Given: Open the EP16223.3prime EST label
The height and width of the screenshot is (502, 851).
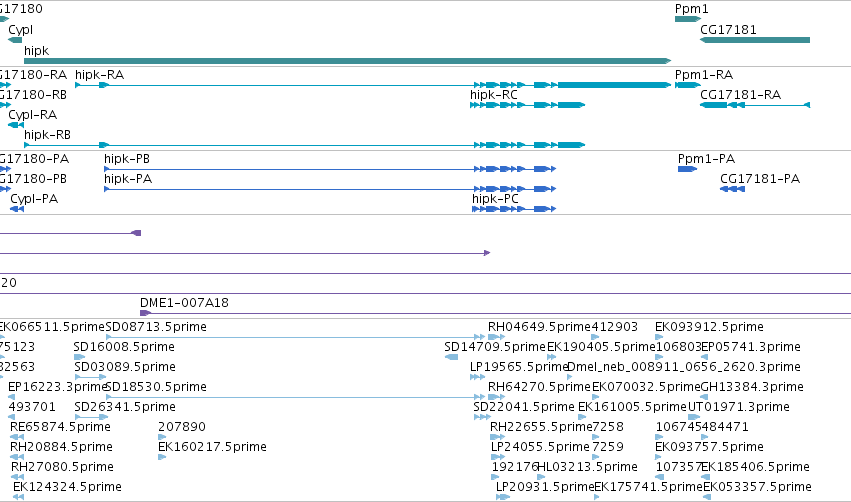Looking at the screenshot, I should tap(58, 387).
